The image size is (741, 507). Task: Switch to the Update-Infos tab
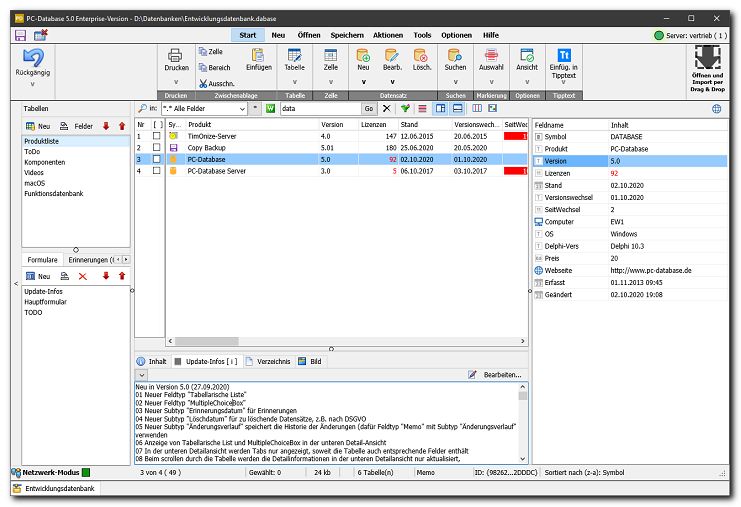pos(206,361)
